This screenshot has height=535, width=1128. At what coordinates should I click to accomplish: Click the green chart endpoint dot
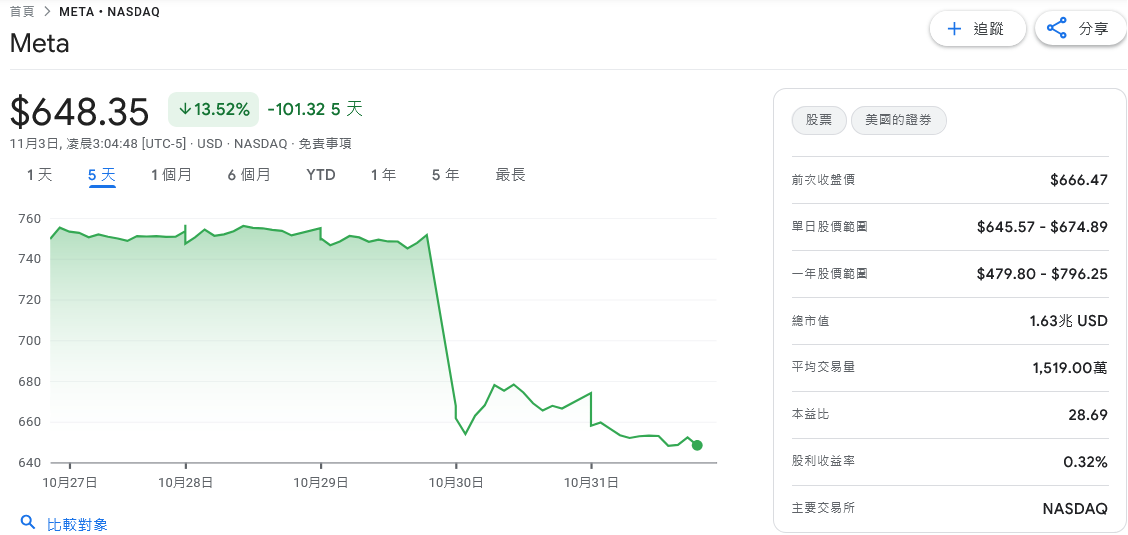point(697,445)
